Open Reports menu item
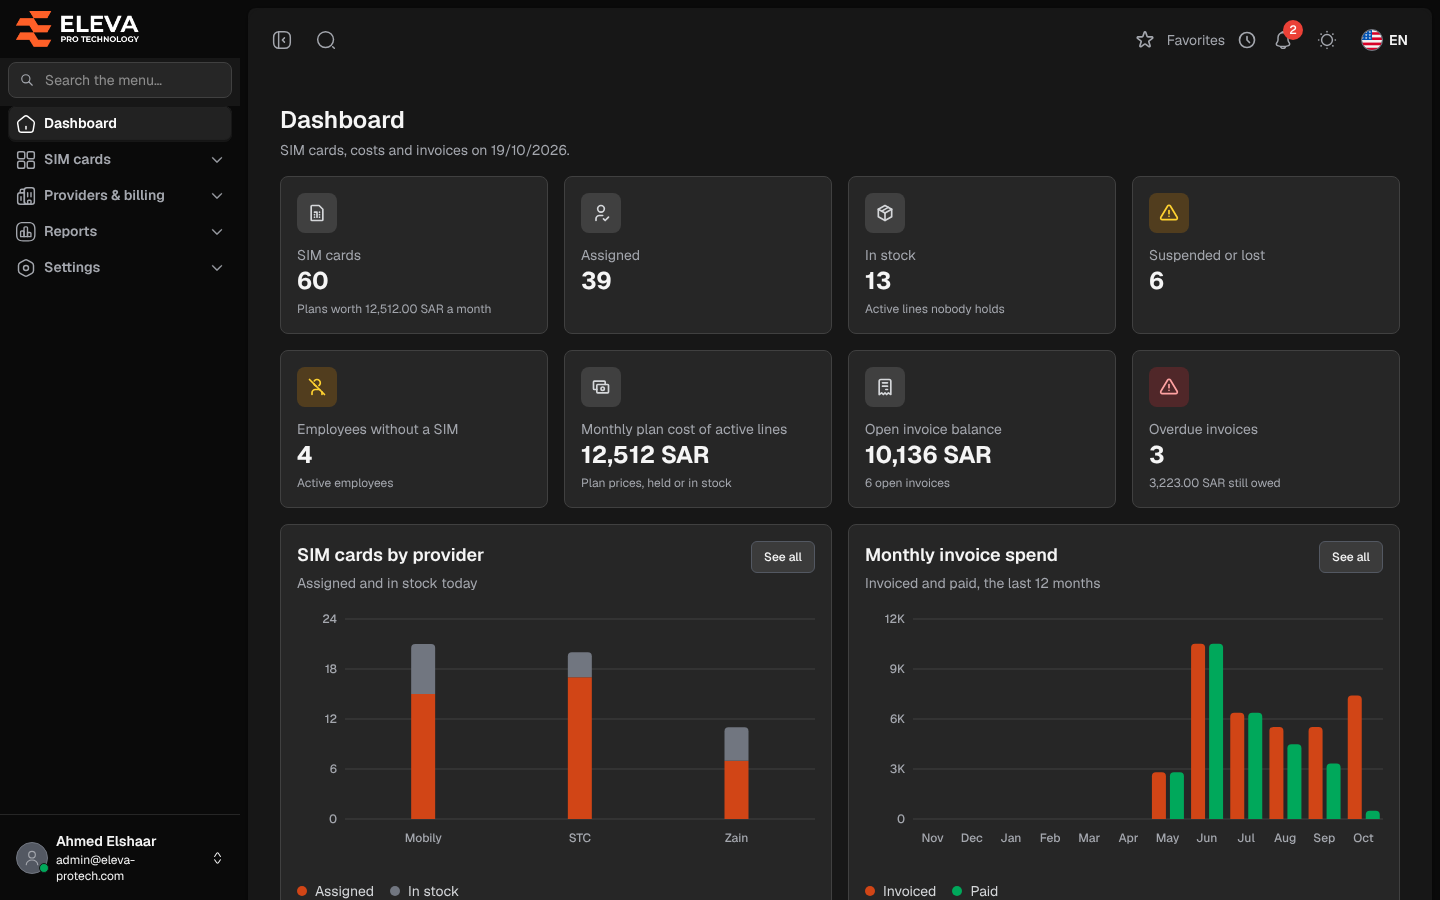The width and height of the screenshot is (1440, 900). (x=120, y=232)
